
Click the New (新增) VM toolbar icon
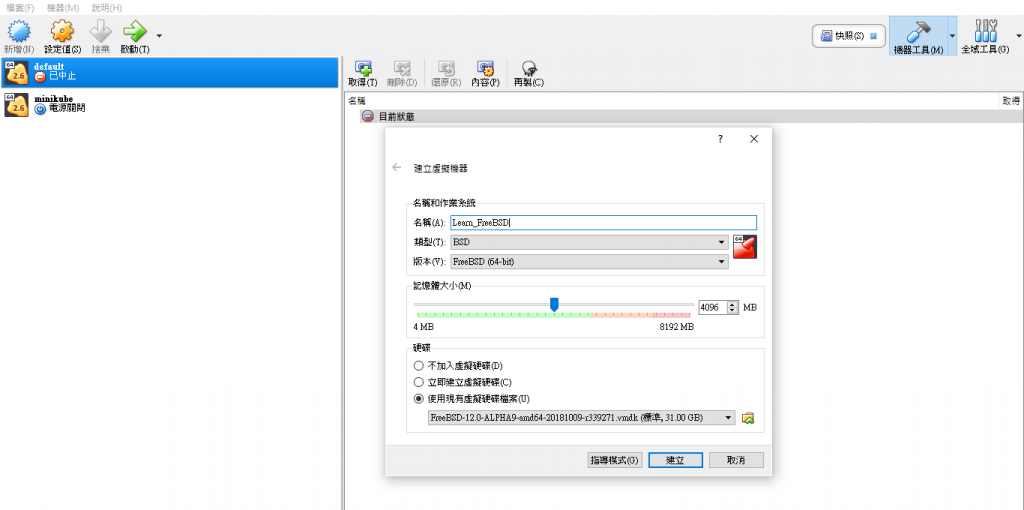point(18,31)
